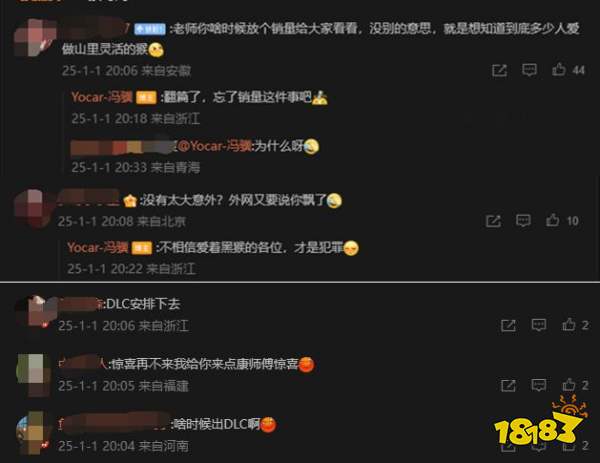The width and height of the screenshot is (600, 463).
Task: Open the 河南 commenter's avatar
Action: tap(33, 433)
